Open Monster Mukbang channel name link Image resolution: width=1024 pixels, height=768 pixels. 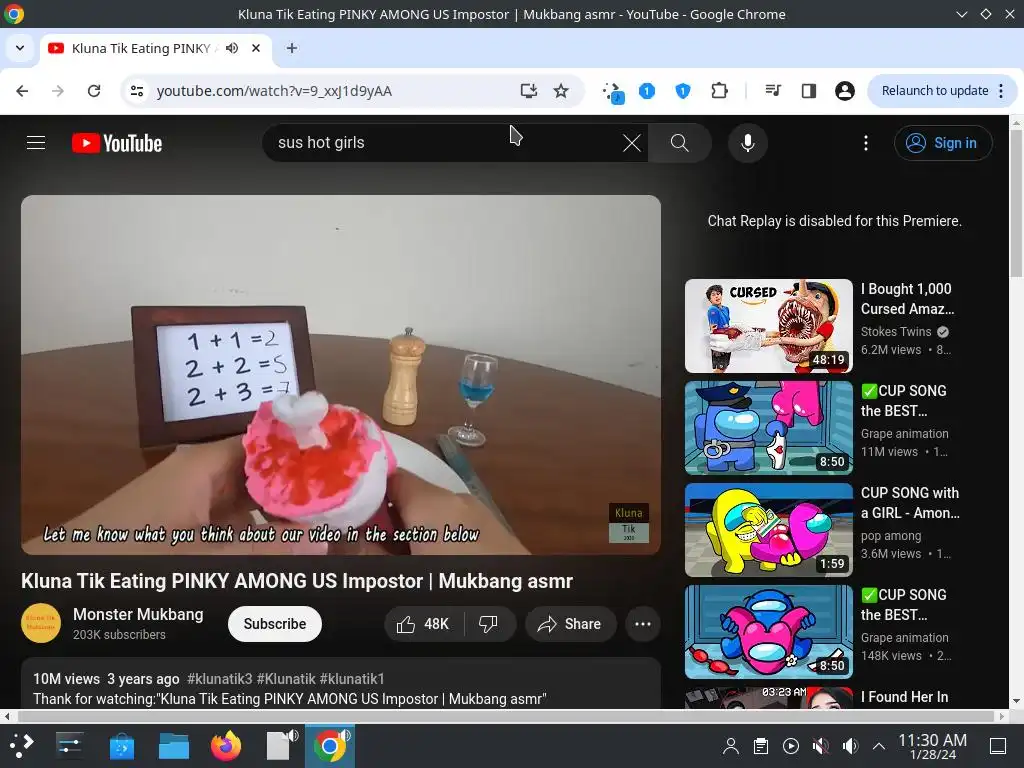138,614
